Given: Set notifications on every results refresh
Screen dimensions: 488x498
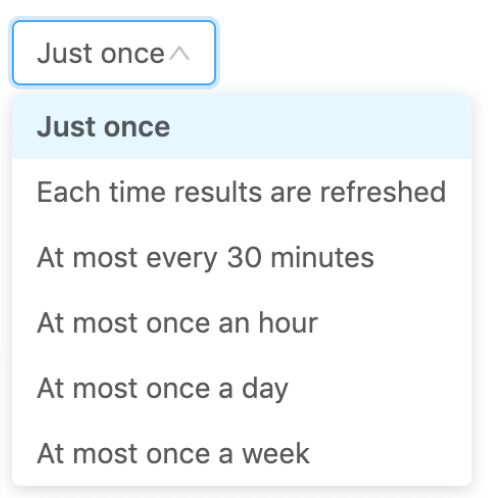Looking at the screenshot, I should click(242, 192).
